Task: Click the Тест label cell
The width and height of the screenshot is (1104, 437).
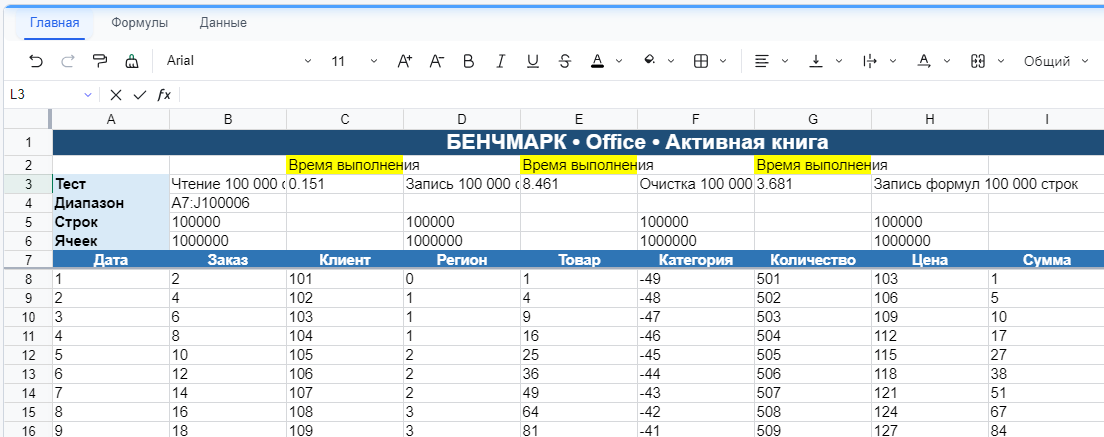Action: click(x=111, y=184)
